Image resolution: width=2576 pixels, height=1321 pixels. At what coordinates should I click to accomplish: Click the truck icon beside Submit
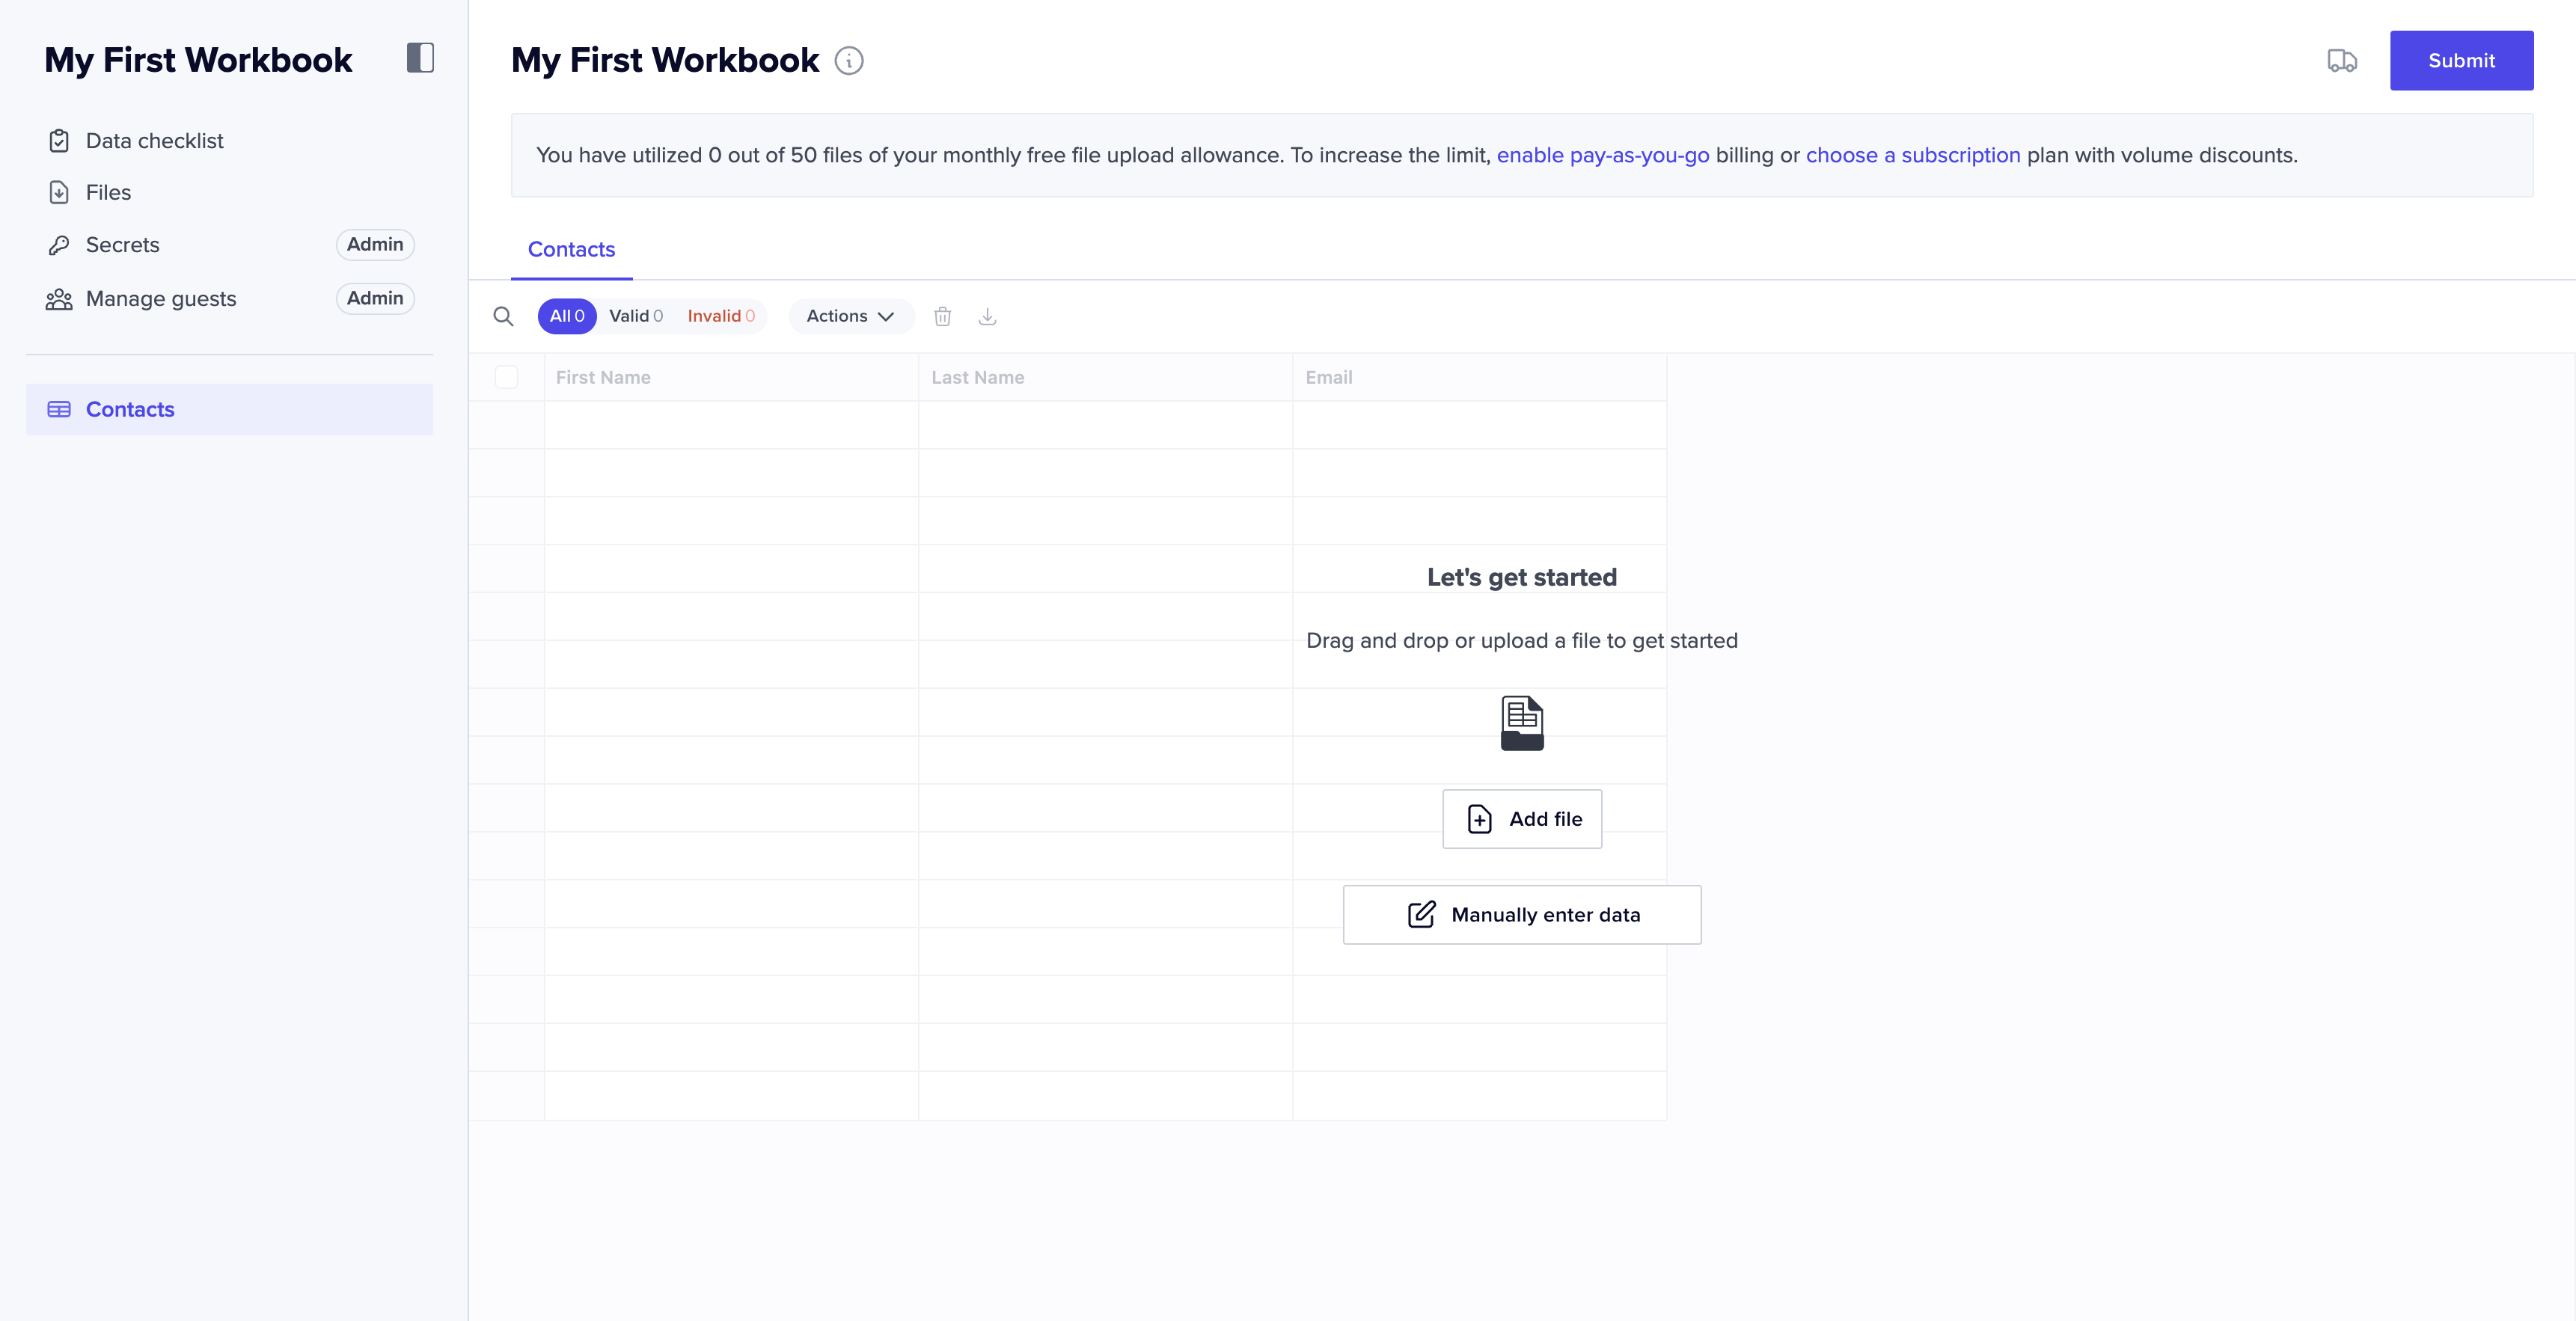click(x=2342, y=61)
